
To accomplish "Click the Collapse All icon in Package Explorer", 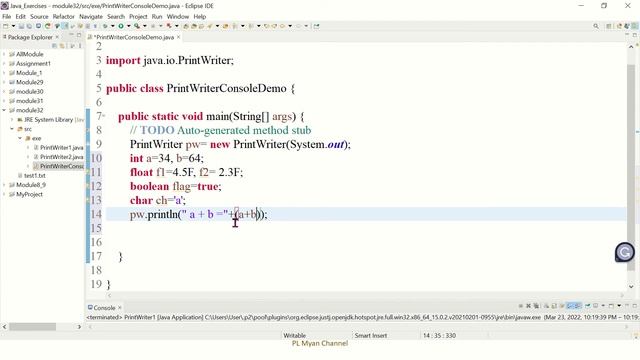I will 54,46.
